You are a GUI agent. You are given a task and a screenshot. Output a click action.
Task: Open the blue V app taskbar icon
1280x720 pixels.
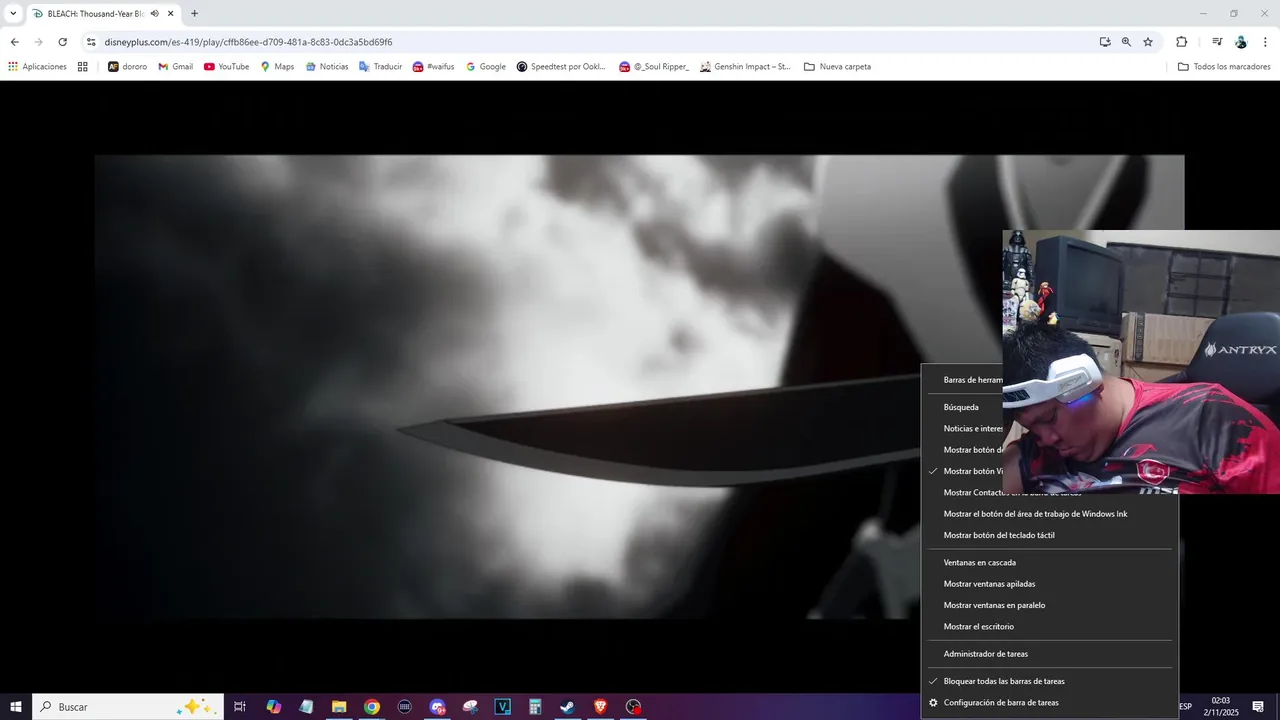coord(503,707)
